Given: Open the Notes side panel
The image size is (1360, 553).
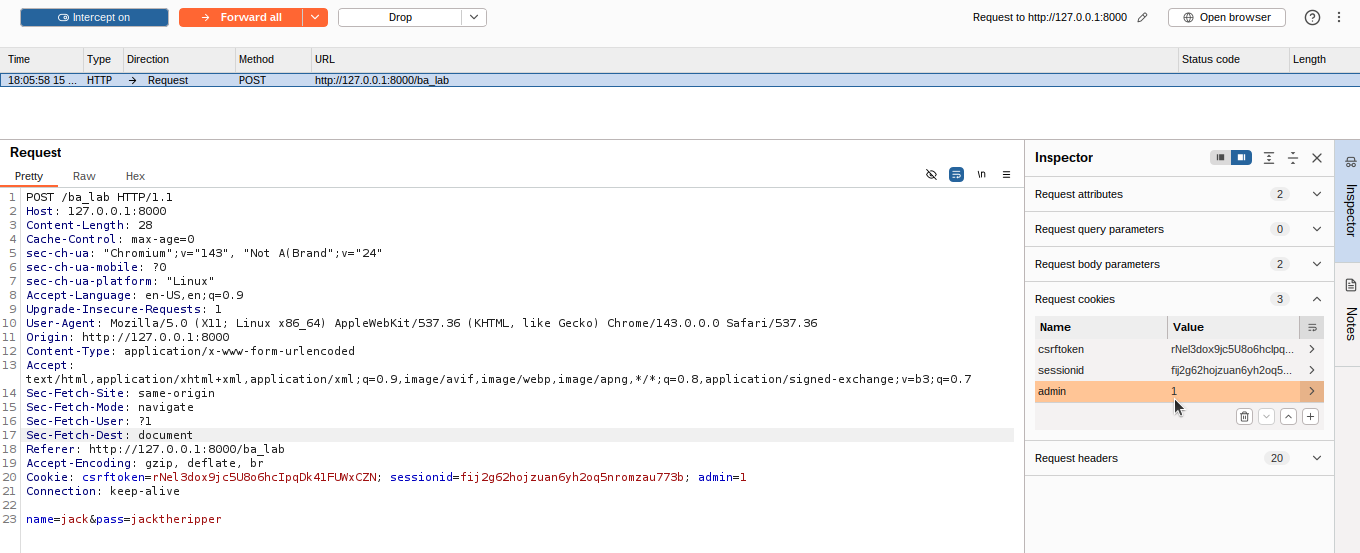Looking at the screenshot, I should pos(1348,312).
